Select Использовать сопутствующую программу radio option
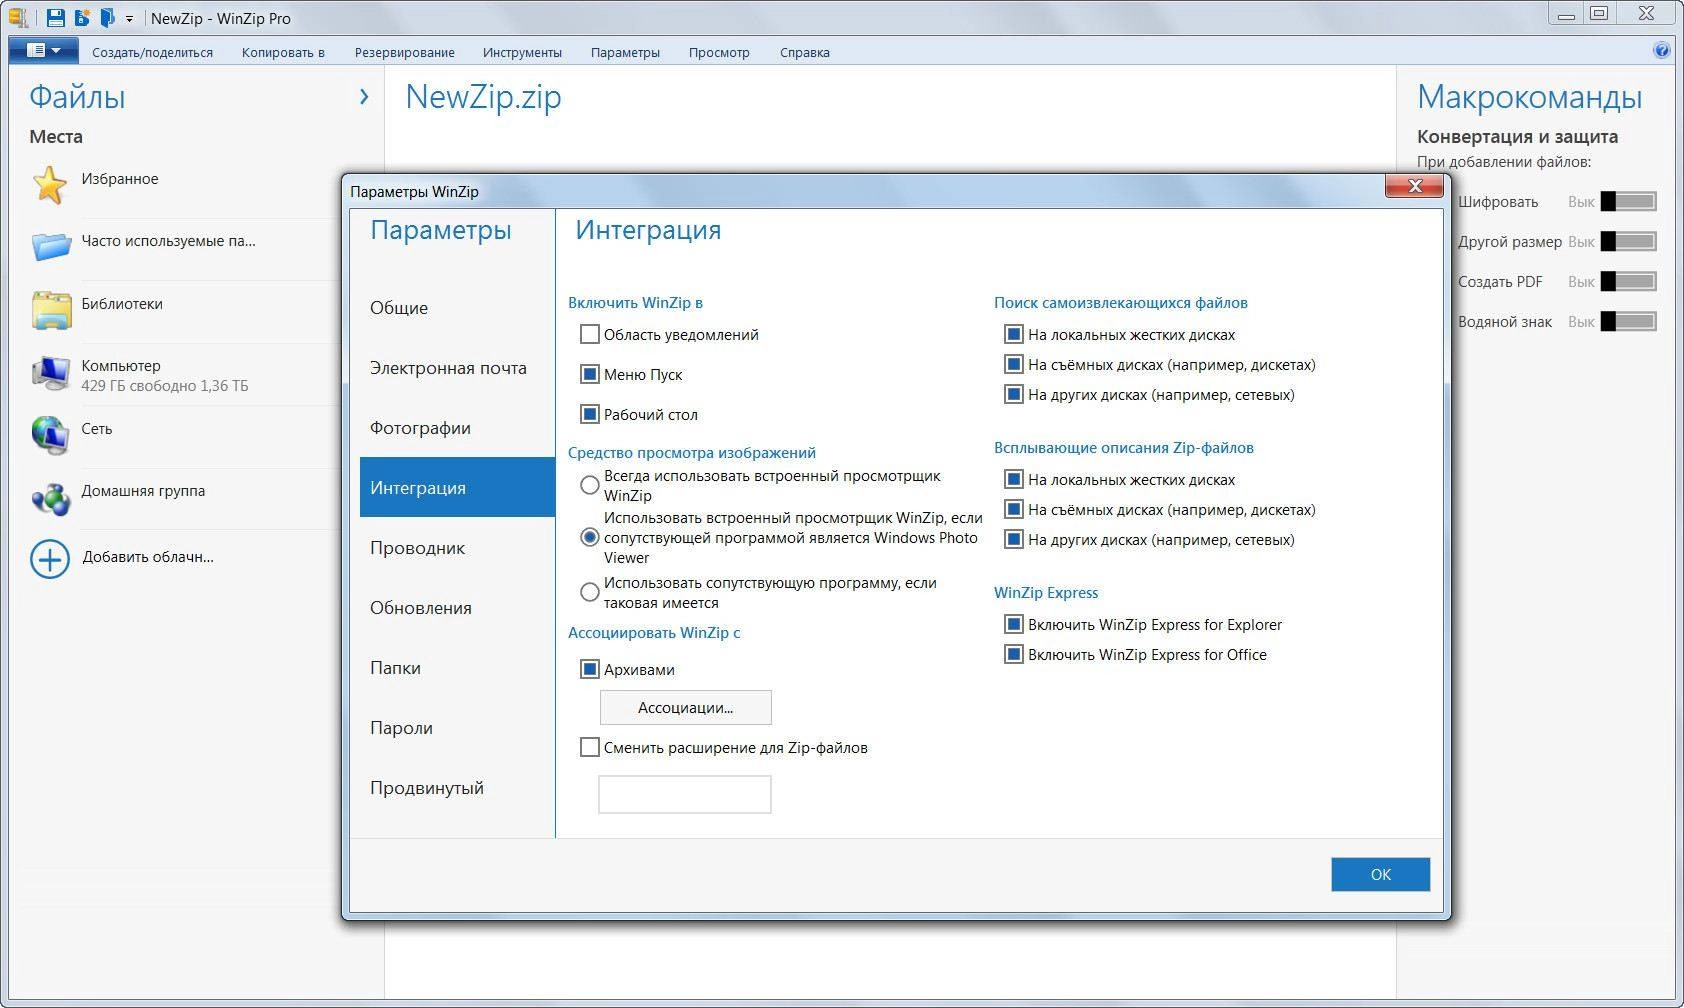The image size is (1684, 1008). (590, 592)
